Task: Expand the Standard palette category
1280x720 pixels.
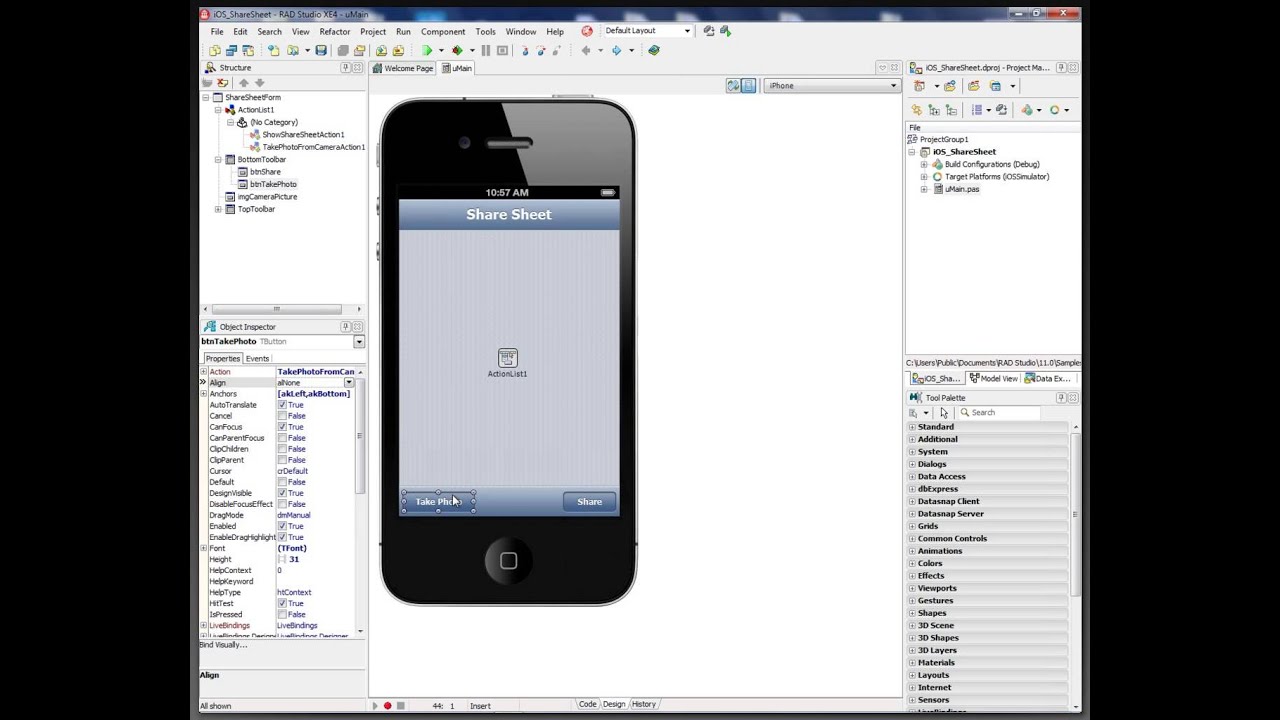Action: (912, 427)
